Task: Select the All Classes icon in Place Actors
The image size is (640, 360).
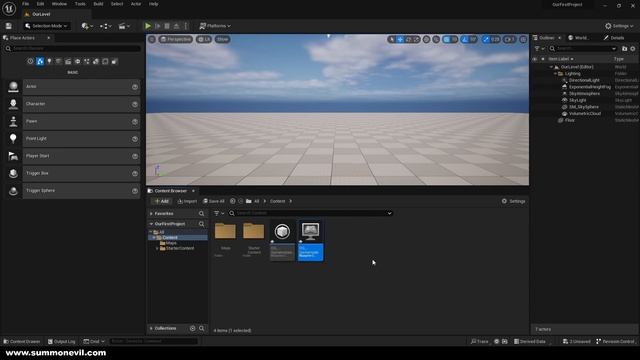Action: coord(115,61)
